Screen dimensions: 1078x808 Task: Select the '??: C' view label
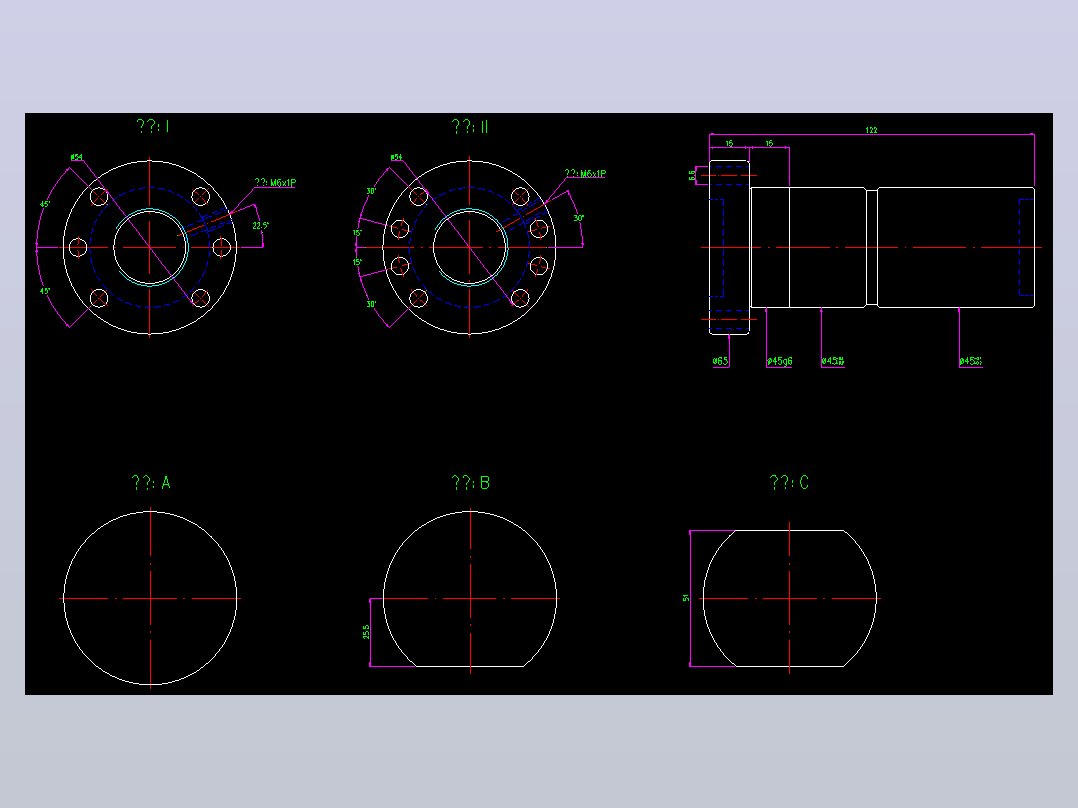789,483
